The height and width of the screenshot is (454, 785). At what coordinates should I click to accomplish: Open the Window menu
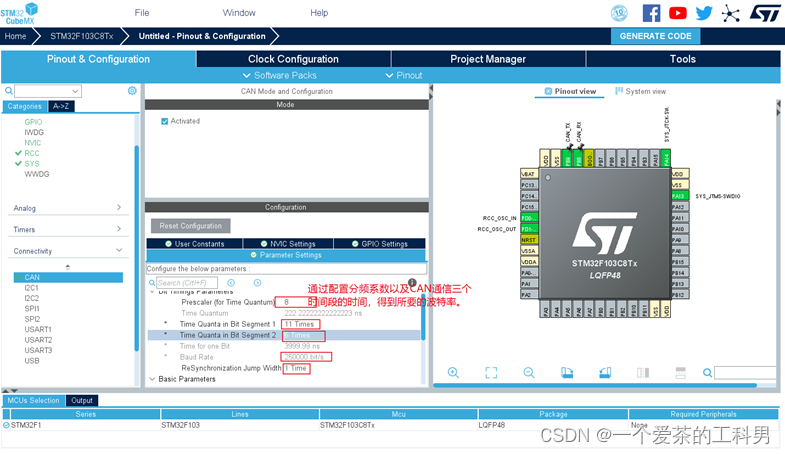point(239,13)
